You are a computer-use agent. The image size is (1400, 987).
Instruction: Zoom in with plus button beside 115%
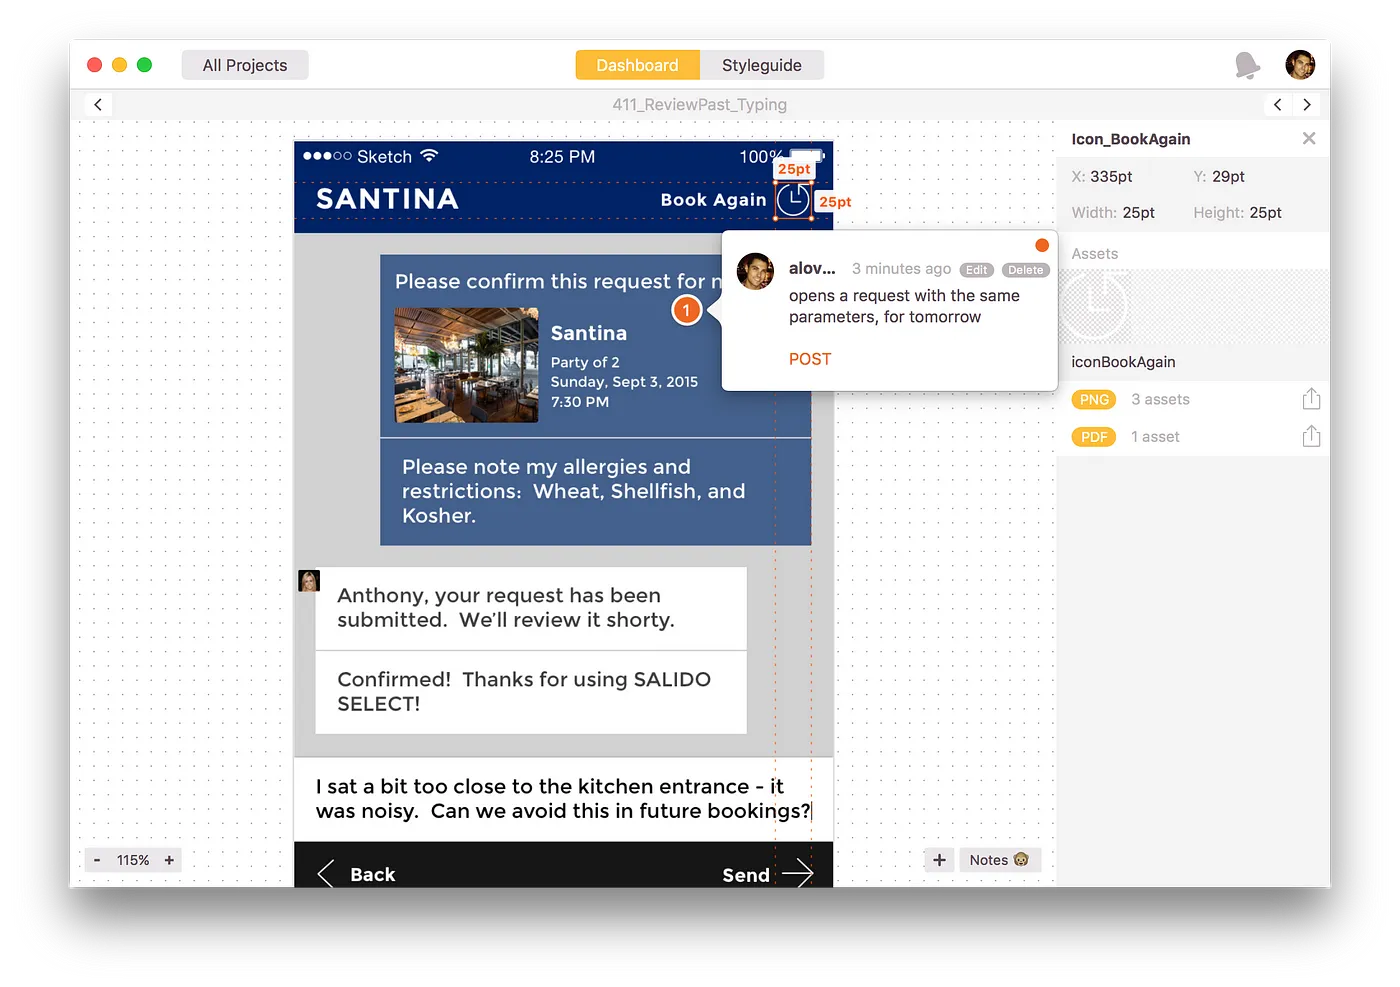coord(169,860)
